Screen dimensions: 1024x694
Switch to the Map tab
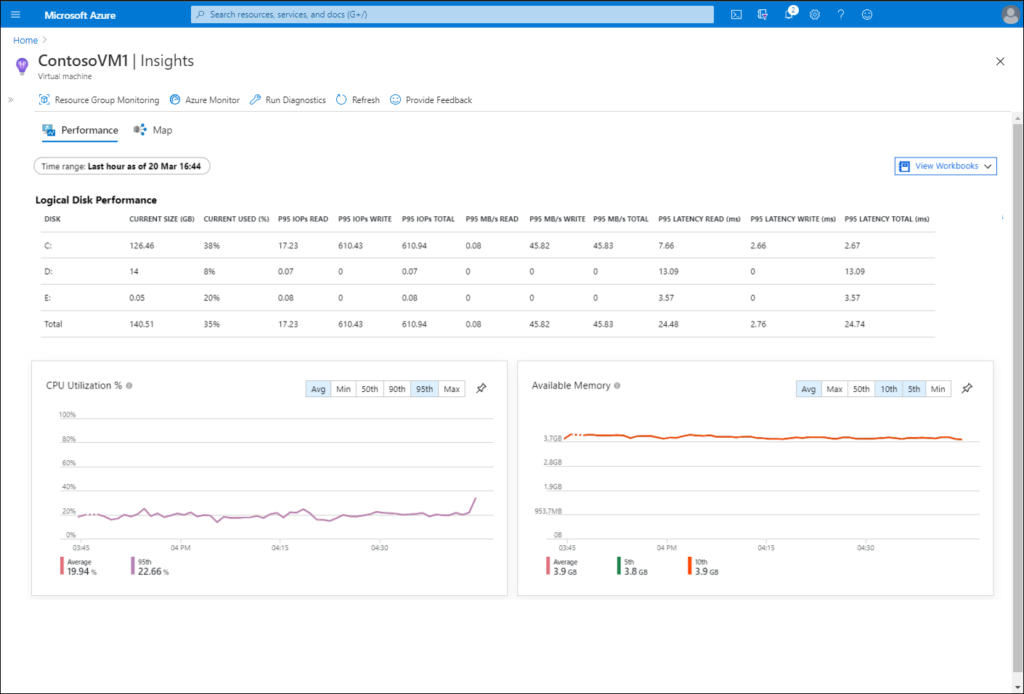(153, 130)
